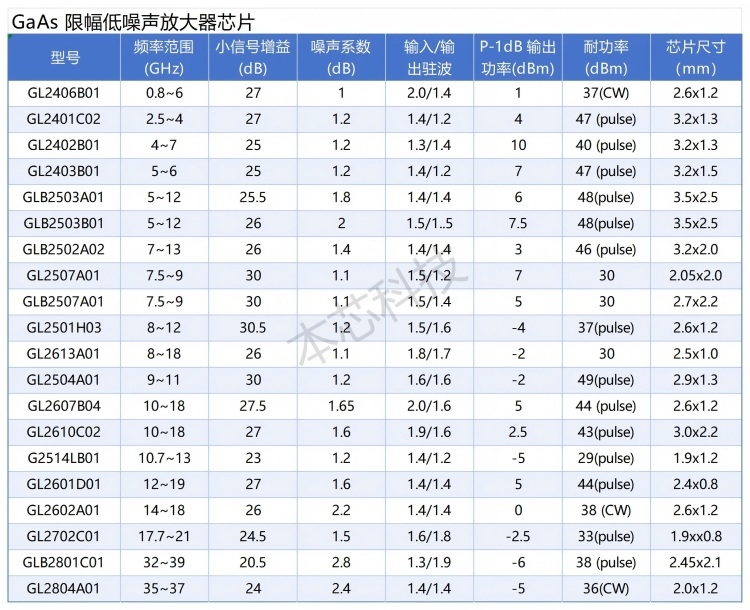Click the 型号 column header
This screenshot has height=610, width=750.
pos(64,58)
